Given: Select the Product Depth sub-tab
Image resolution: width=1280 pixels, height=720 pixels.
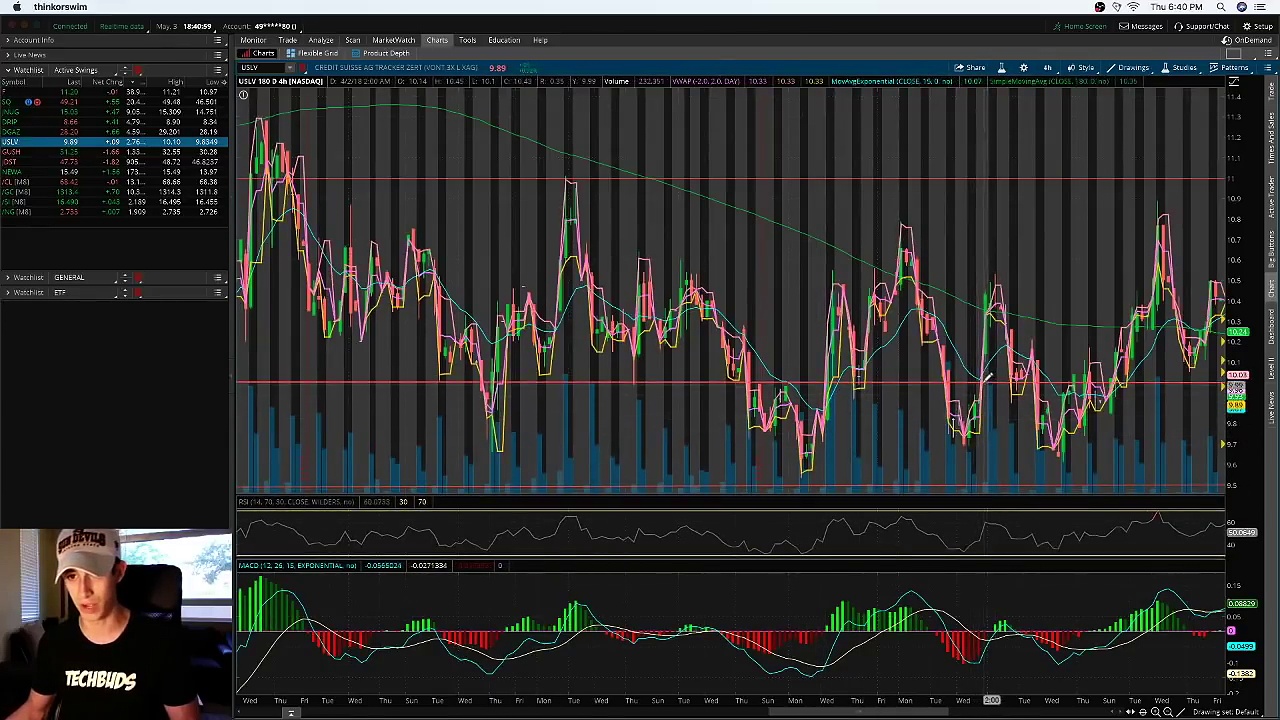Looking at the screenshot, I should pos(381,53).
